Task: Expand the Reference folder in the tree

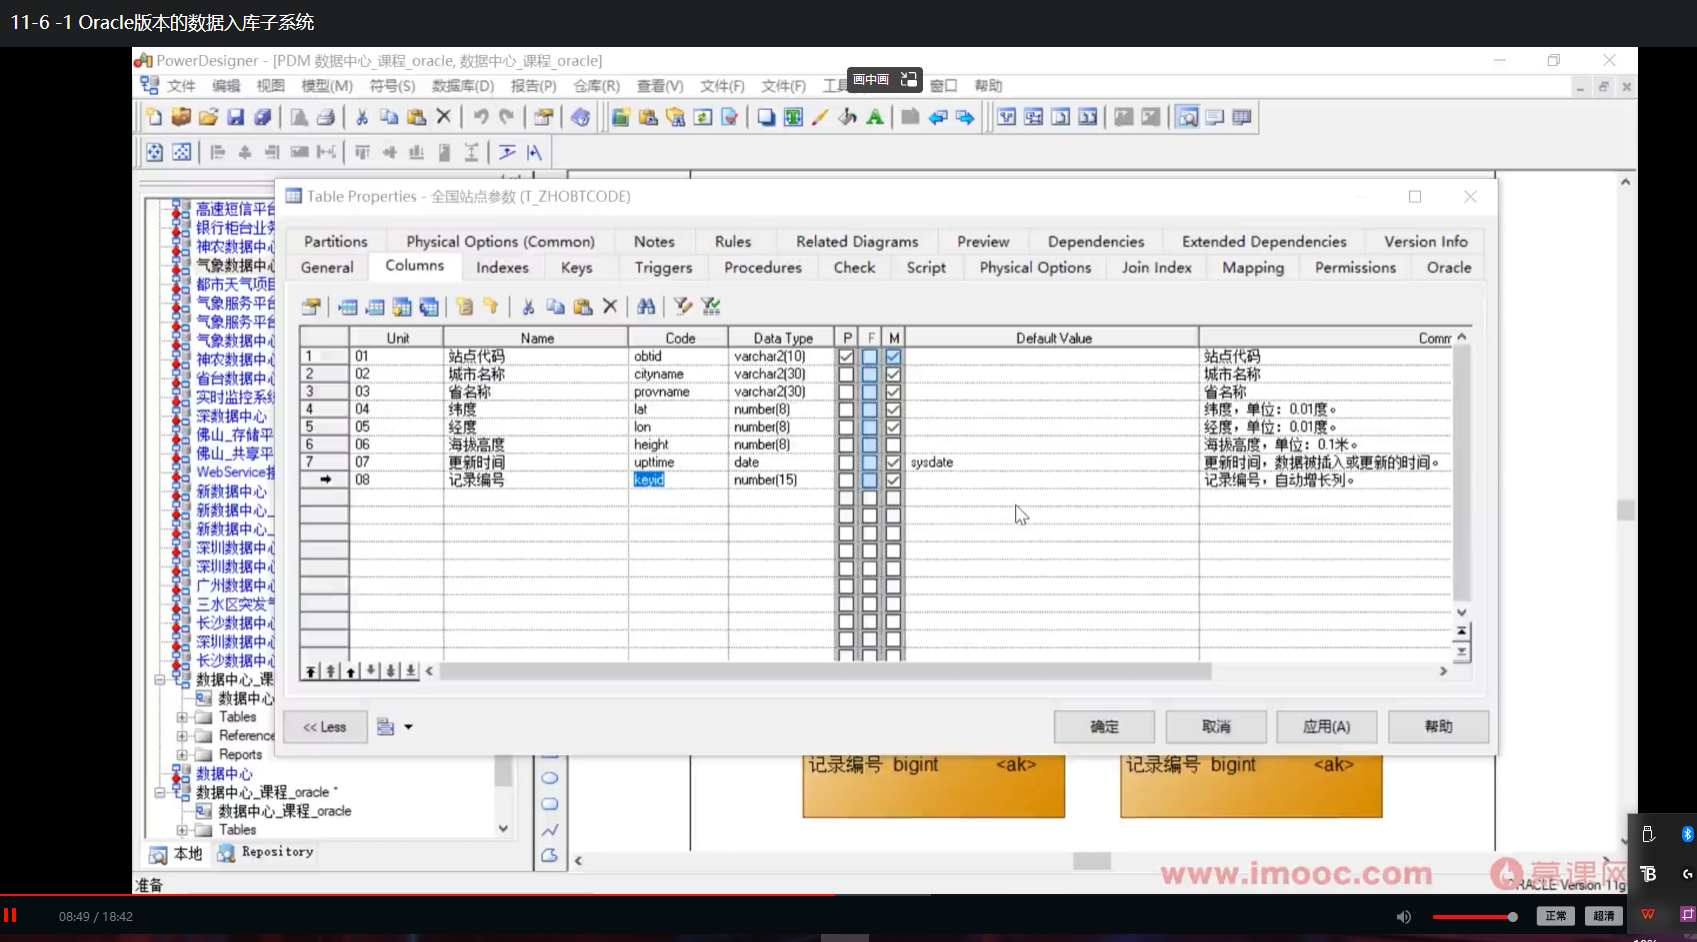Action: tap(182, 736)
